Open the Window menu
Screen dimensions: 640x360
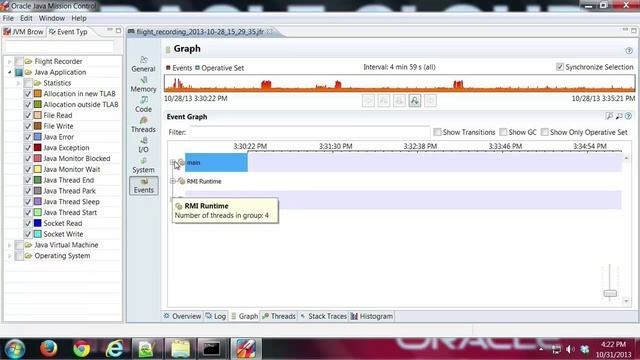pos(52,18)
